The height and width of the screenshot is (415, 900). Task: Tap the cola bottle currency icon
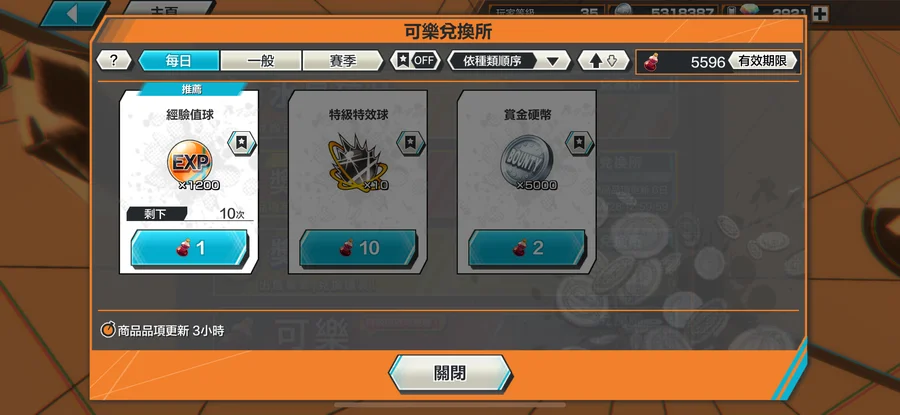tap(653, 61)
